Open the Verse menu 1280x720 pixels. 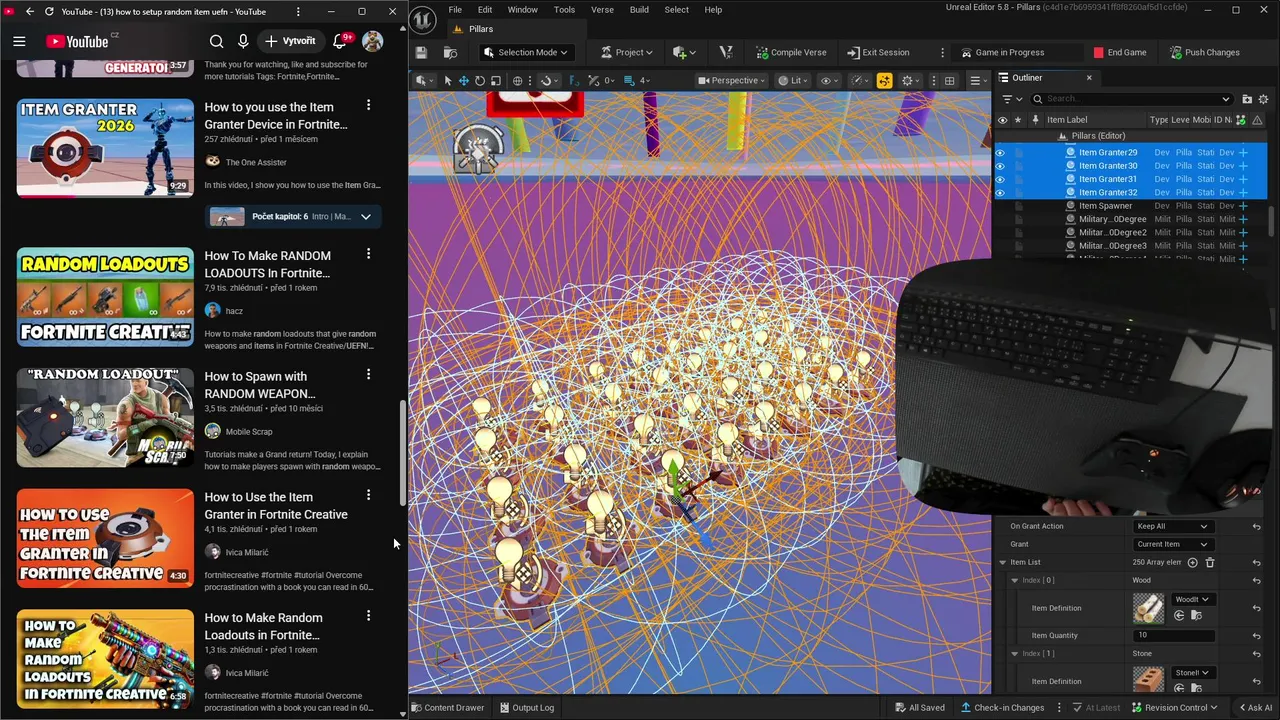tap(602, 10)
